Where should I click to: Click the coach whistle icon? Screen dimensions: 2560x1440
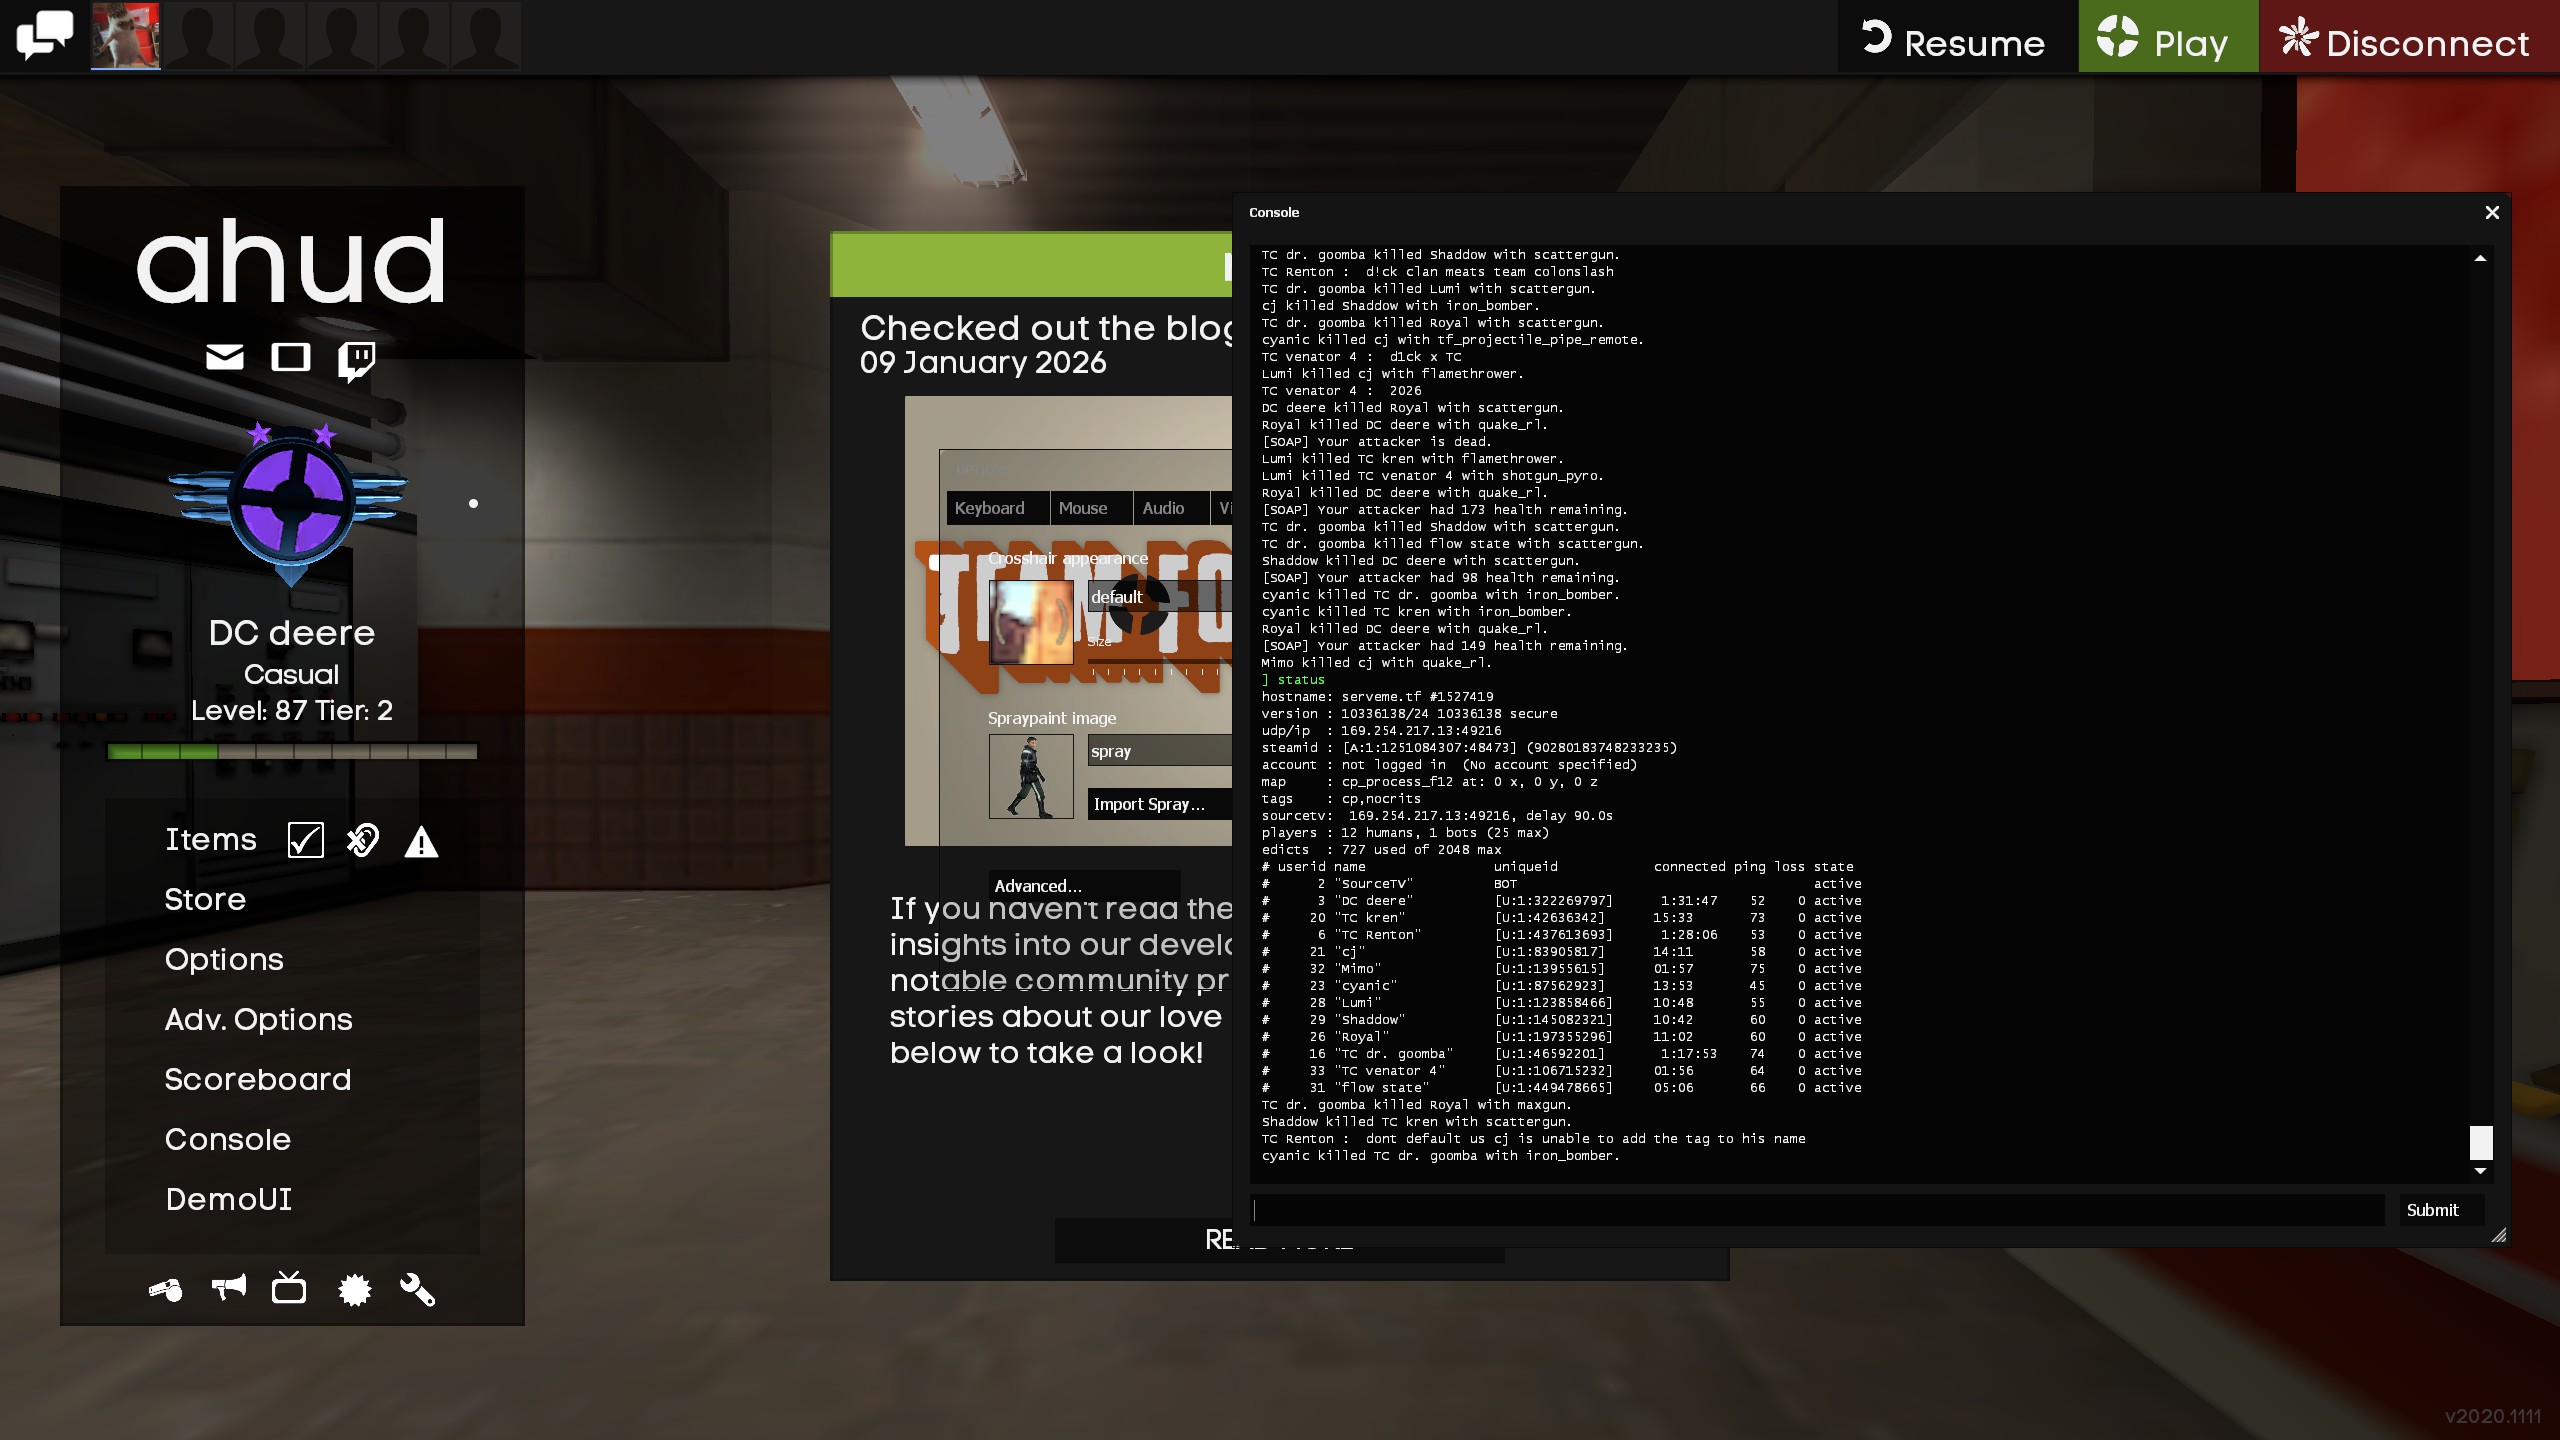click(x=166, y=1290)
